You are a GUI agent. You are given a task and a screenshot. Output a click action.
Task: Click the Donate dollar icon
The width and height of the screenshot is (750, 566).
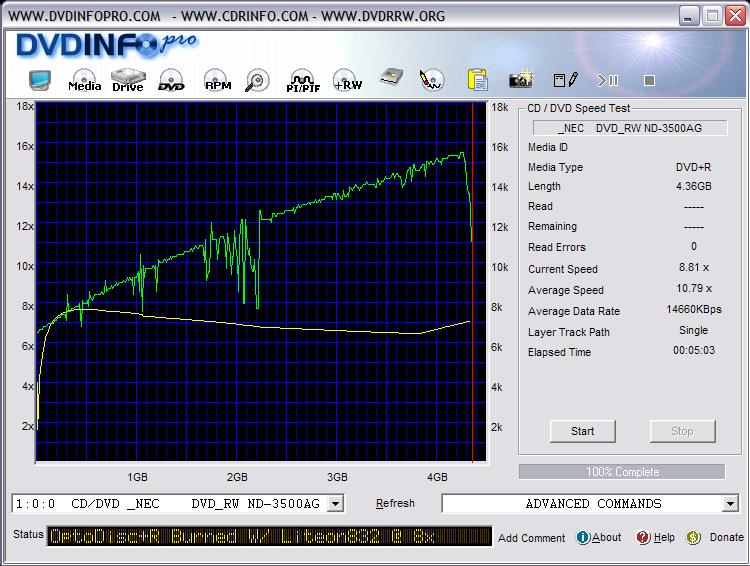[x=693, y=537]
